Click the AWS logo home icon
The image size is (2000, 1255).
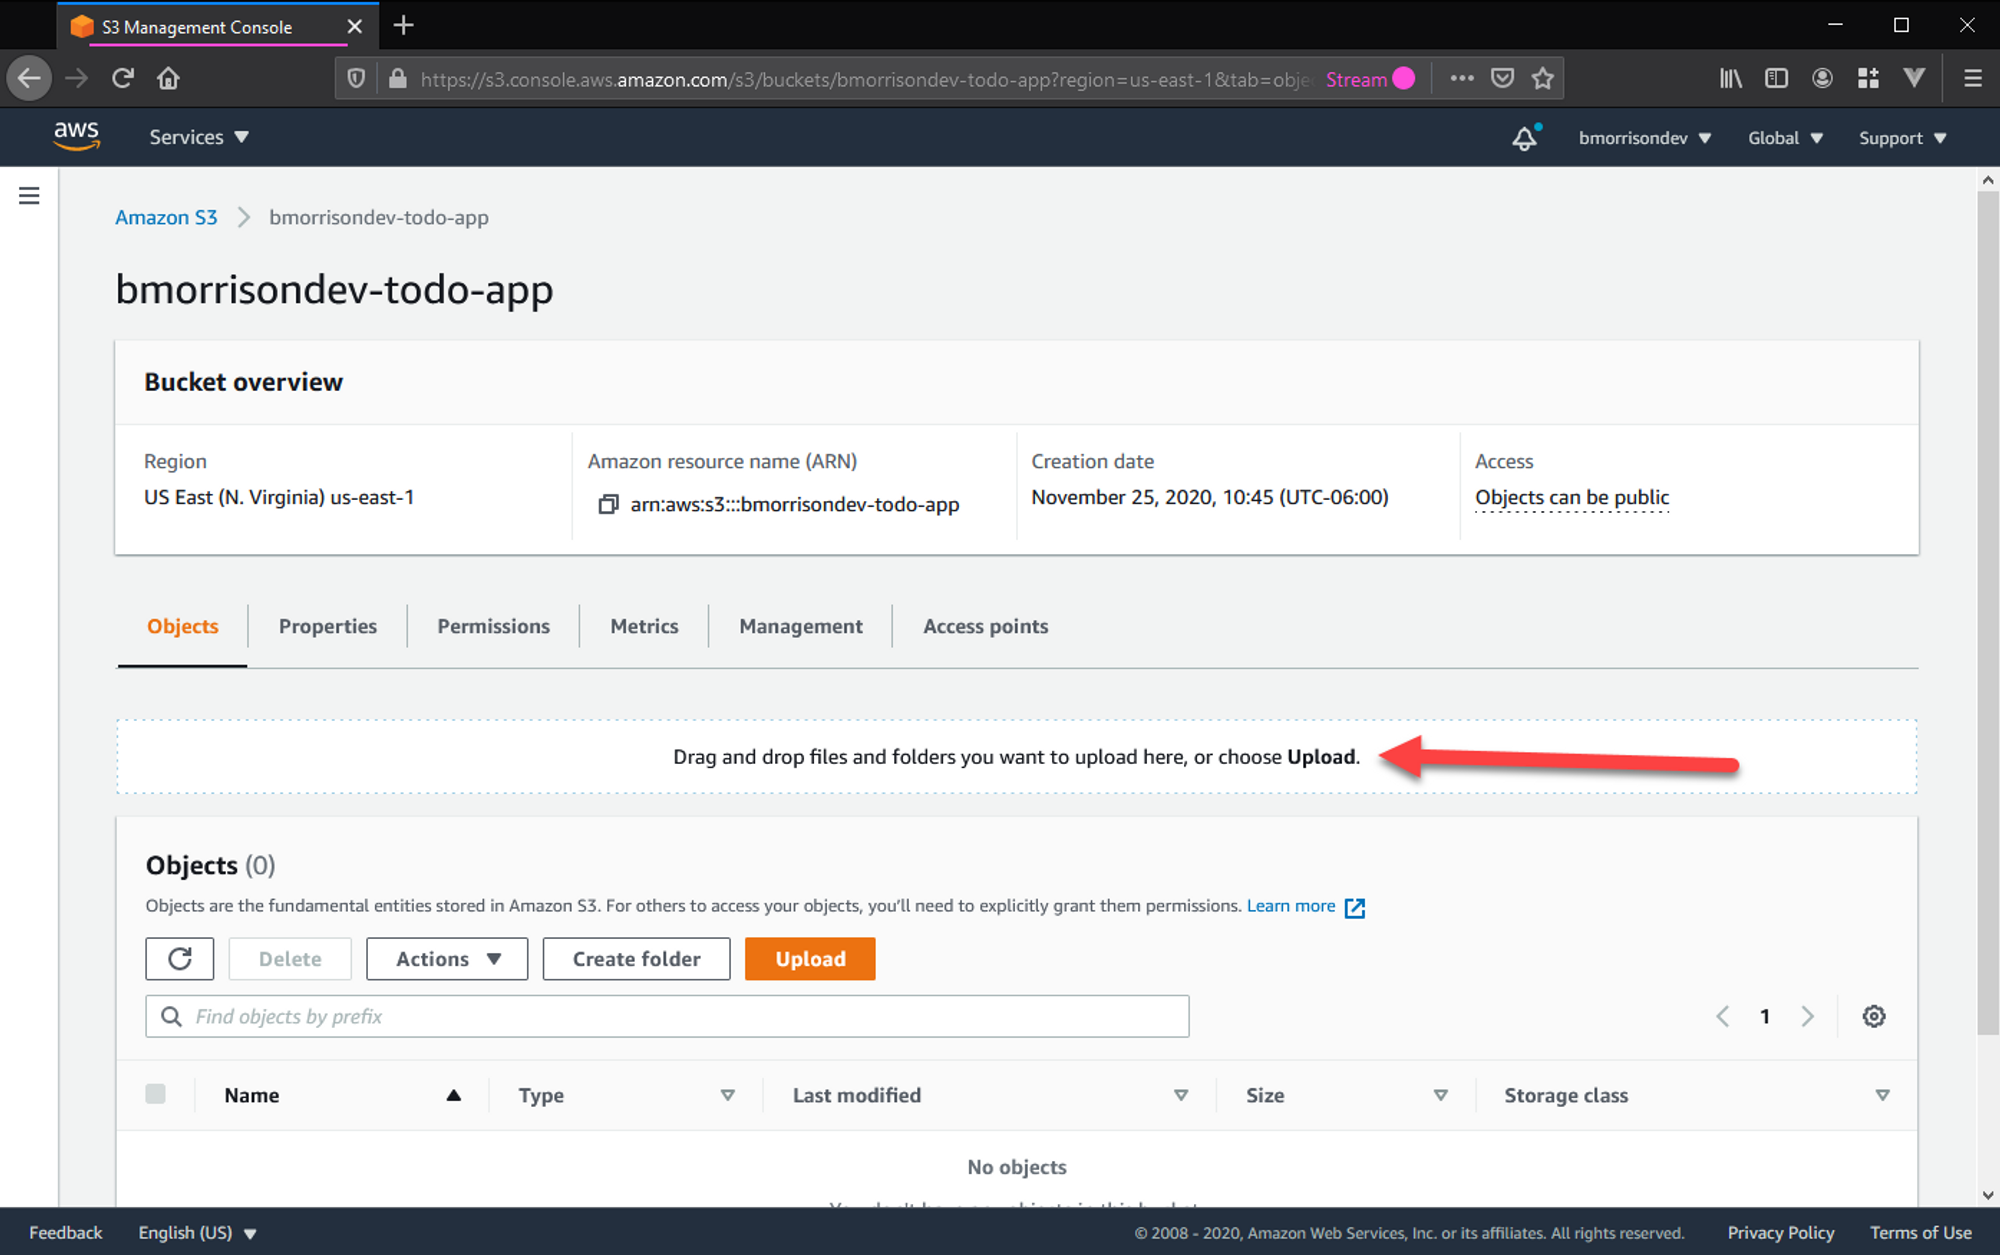pyautogui.click(x=76, y=136)
